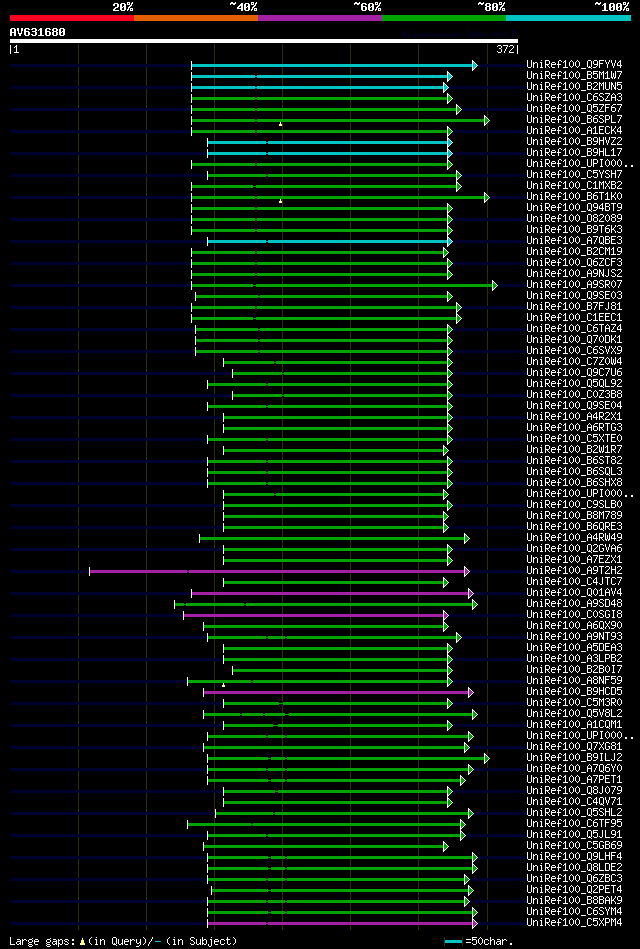The image size is (640, 949).
Task: Select the UniRef100_B9HCD5 label
Action: (x=574, y=691)
